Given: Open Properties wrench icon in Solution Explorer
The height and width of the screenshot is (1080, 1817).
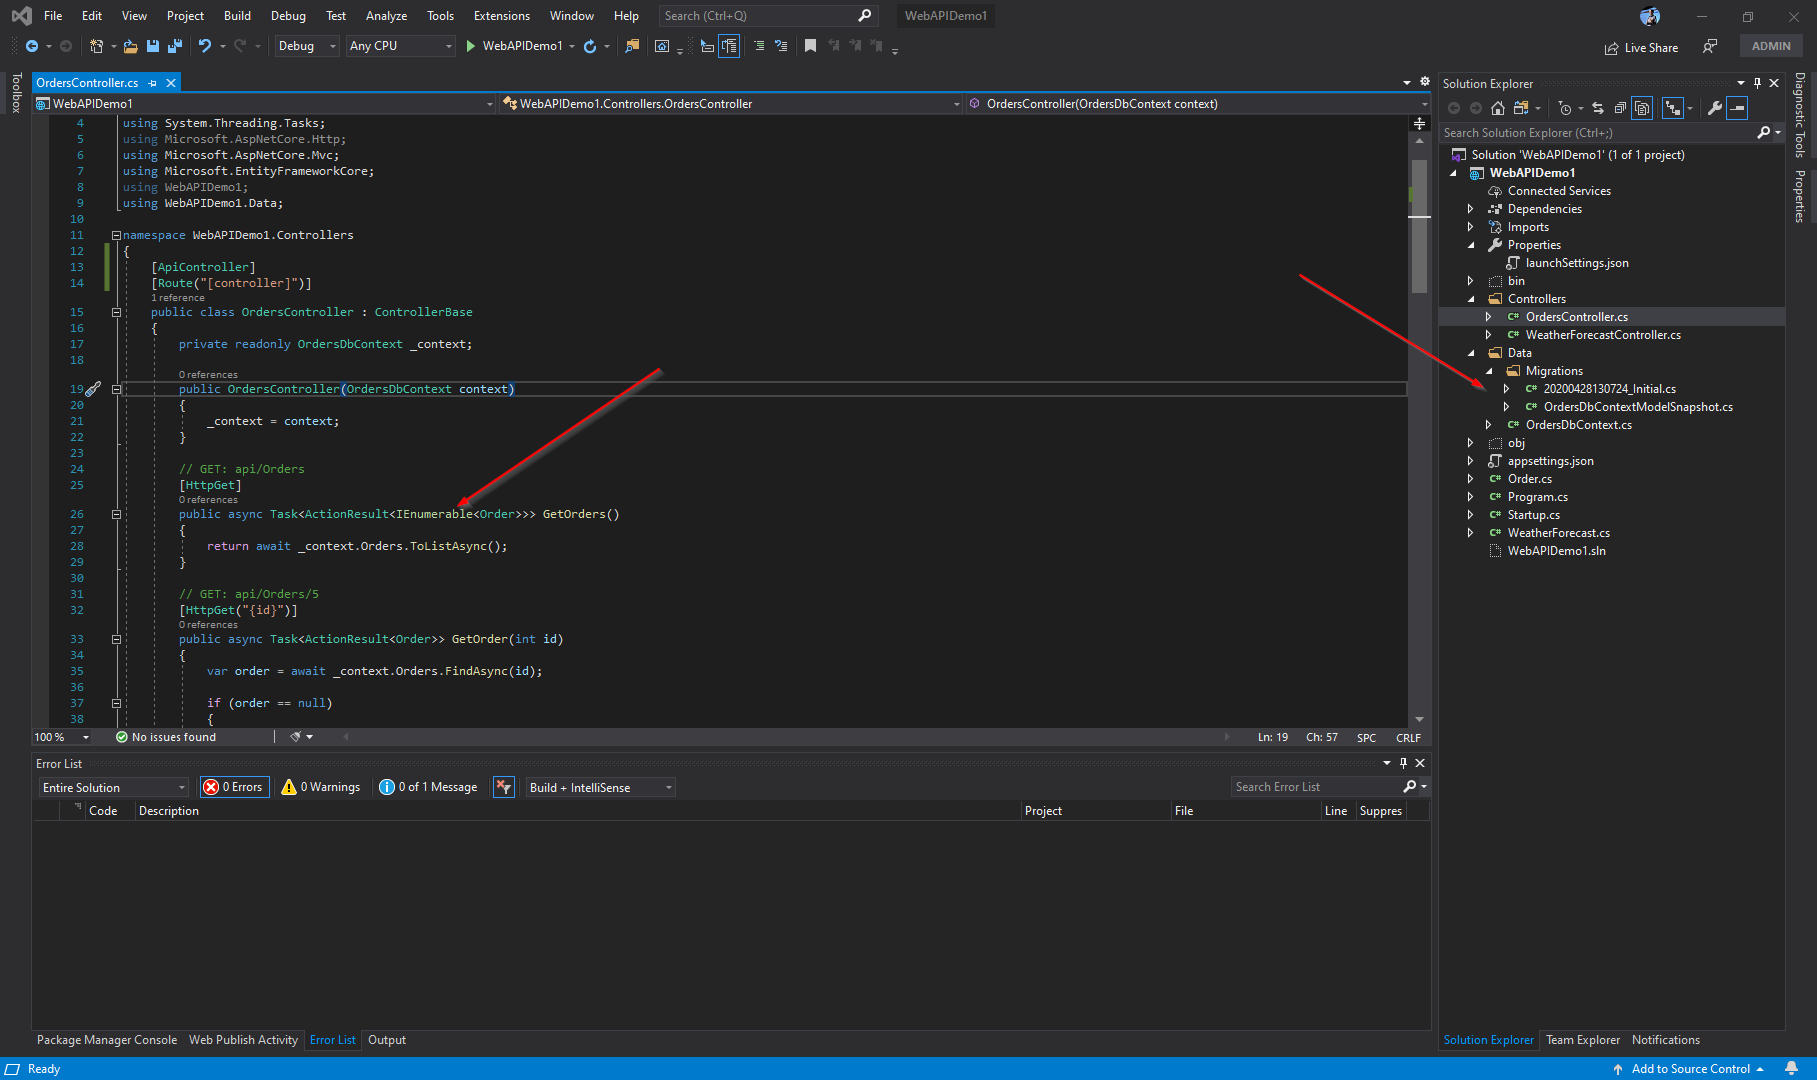Looking at the screenshot, I should tap(1714, 108).
